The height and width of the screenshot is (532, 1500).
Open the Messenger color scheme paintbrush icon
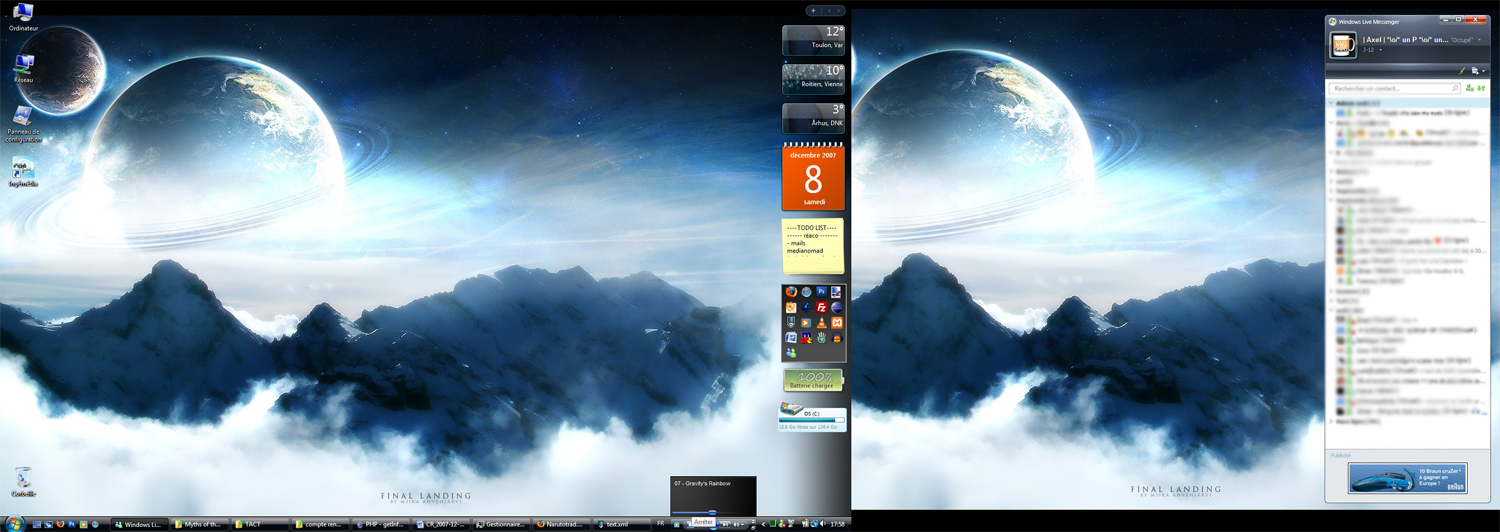tap(1462, 71)
